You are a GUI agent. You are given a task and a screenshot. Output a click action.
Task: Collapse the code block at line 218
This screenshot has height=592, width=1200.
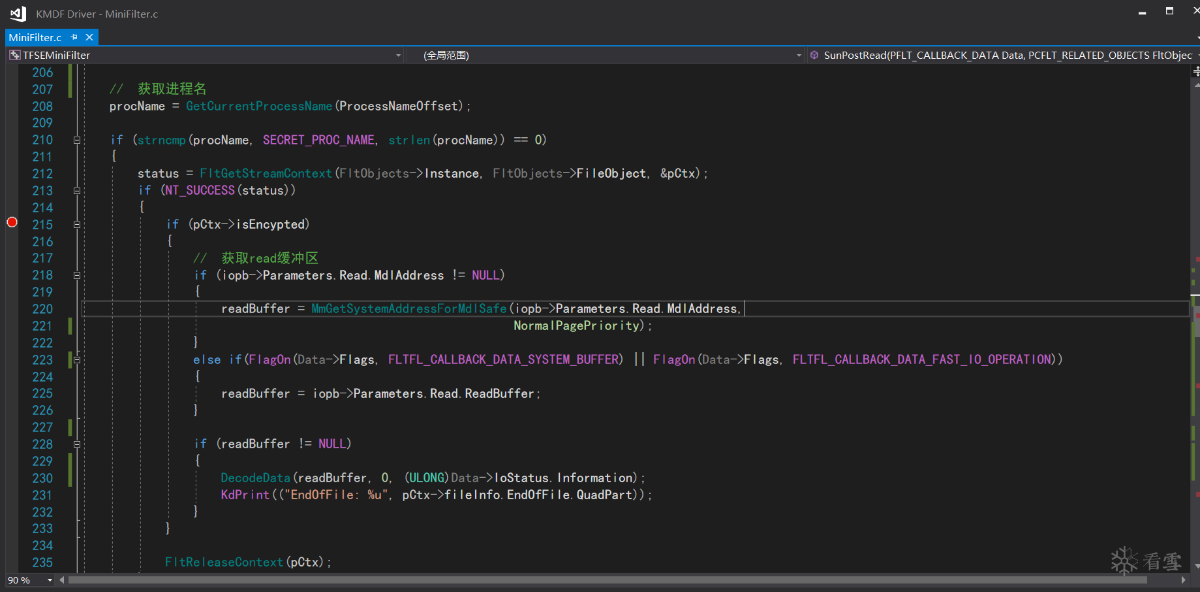tap(77, 275)
